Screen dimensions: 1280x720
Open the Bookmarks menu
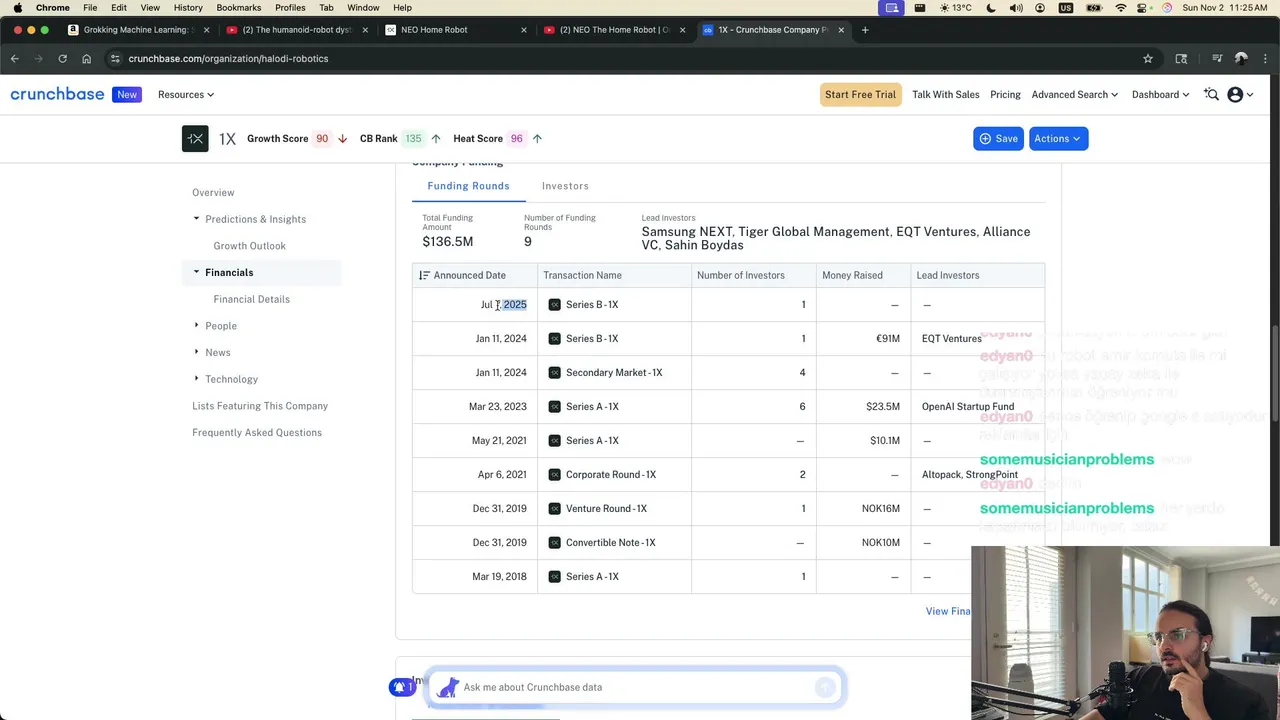(x=239, y=7)
